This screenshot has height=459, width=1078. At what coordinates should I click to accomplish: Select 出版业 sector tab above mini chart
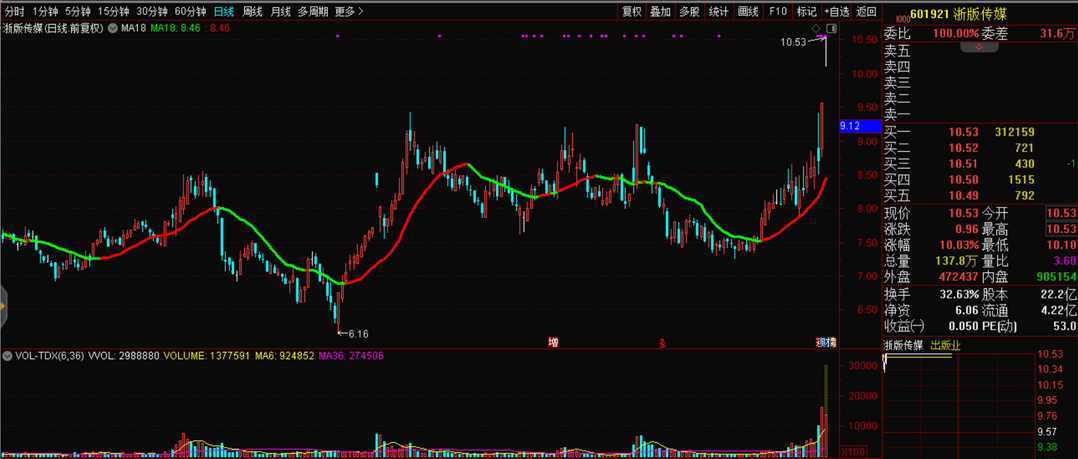click(x=945, y=345)
